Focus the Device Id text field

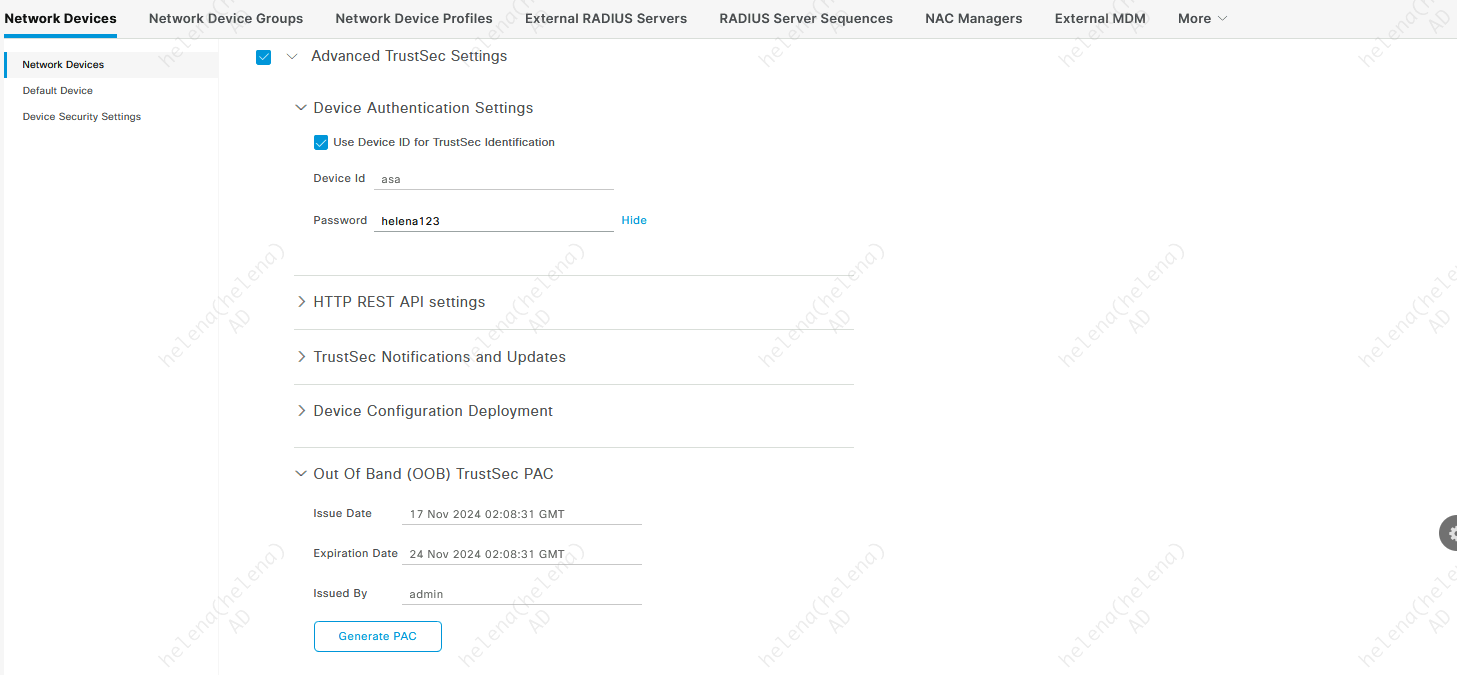pos(493,179)
